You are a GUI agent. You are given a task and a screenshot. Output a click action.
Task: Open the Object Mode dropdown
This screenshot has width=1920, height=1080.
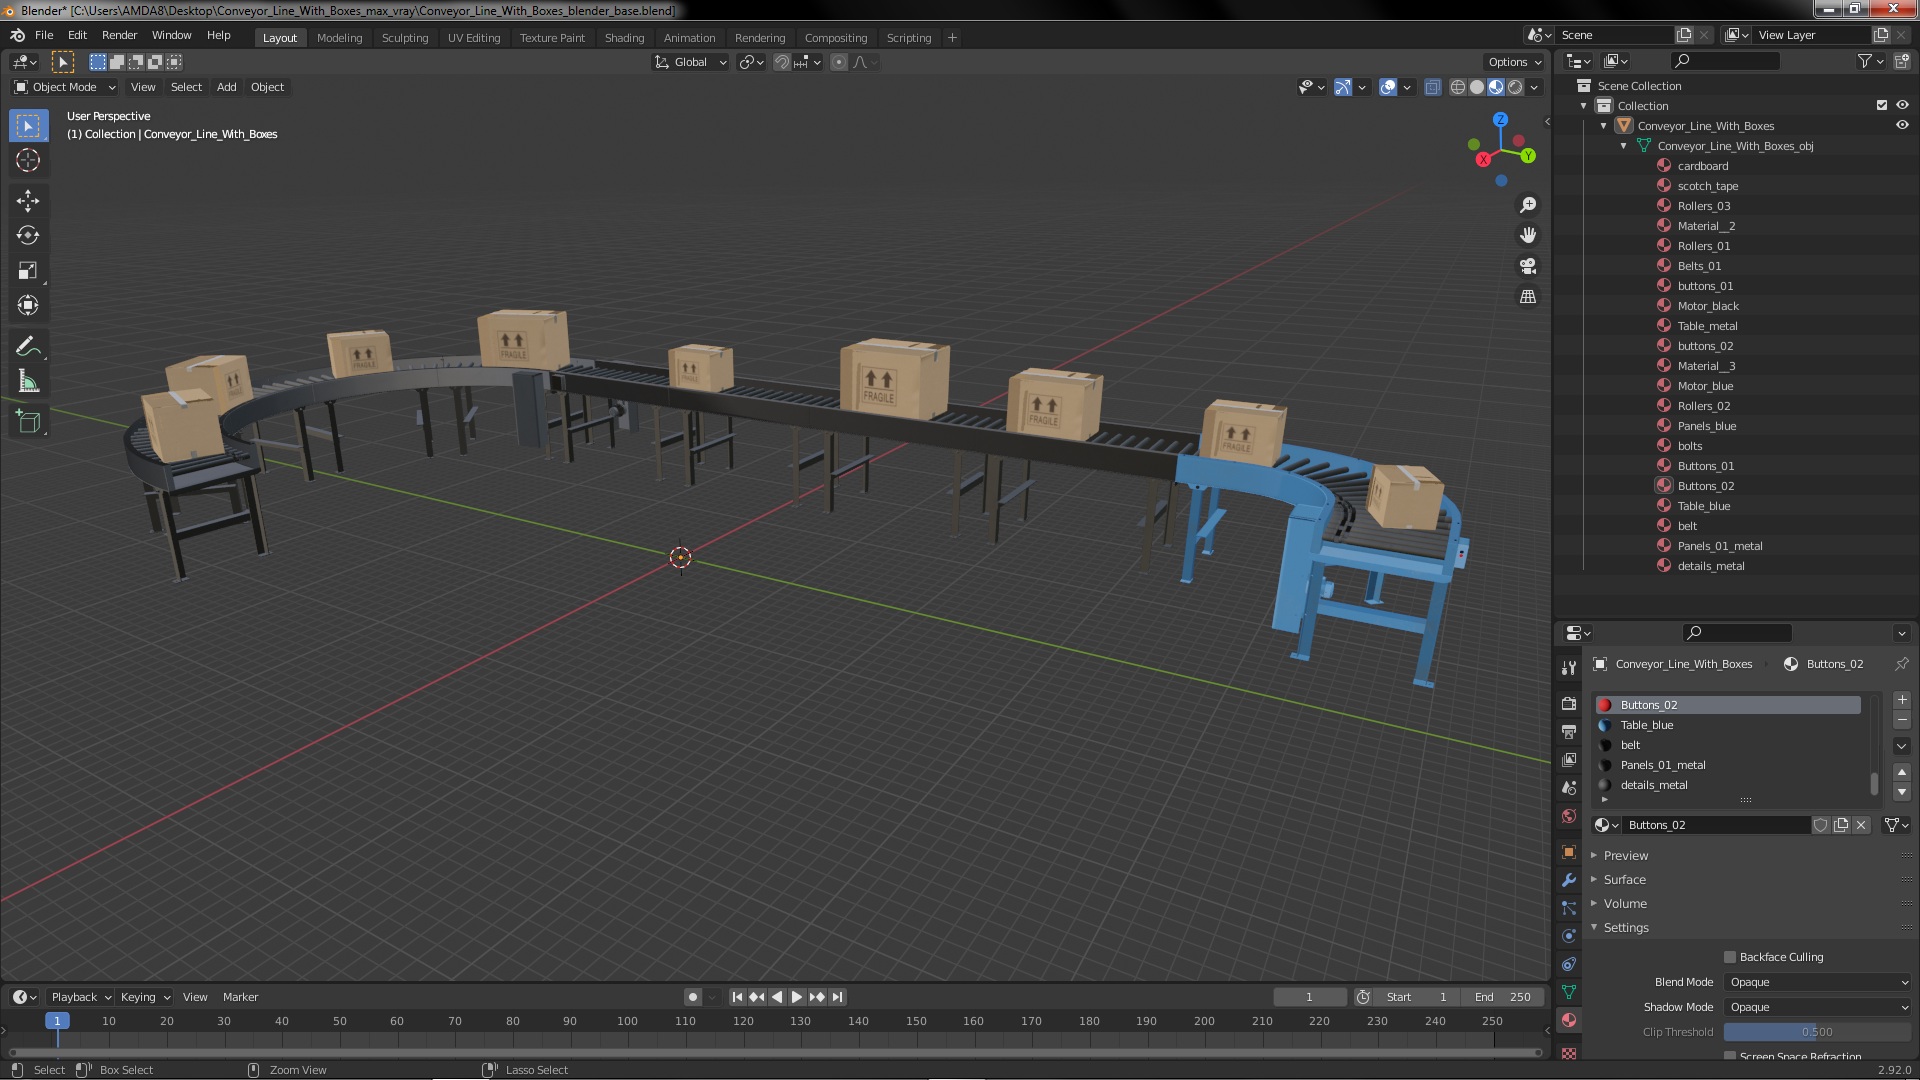65,87
